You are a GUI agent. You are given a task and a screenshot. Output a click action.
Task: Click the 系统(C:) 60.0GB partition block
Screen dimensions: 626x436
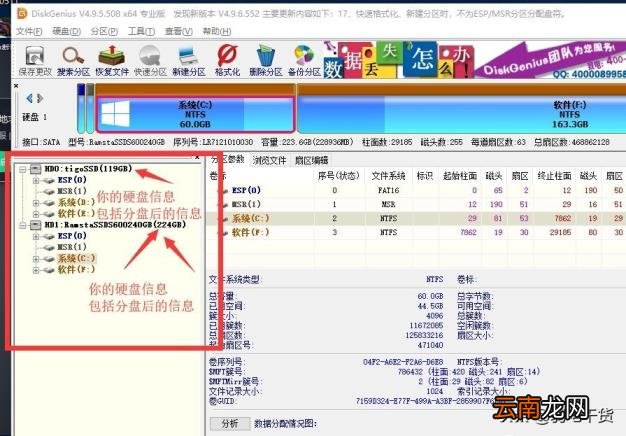click(x=195, y=114)
